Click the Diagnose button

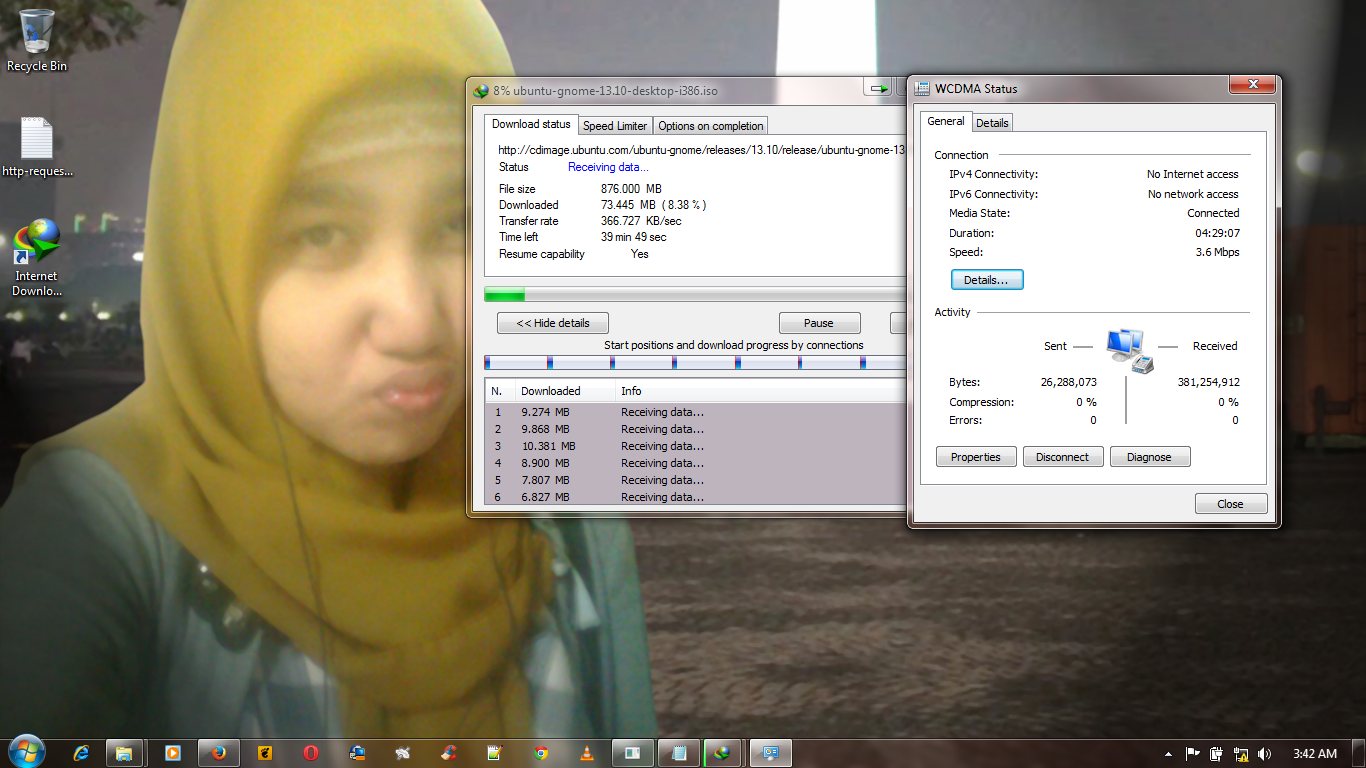[1150, 457]
